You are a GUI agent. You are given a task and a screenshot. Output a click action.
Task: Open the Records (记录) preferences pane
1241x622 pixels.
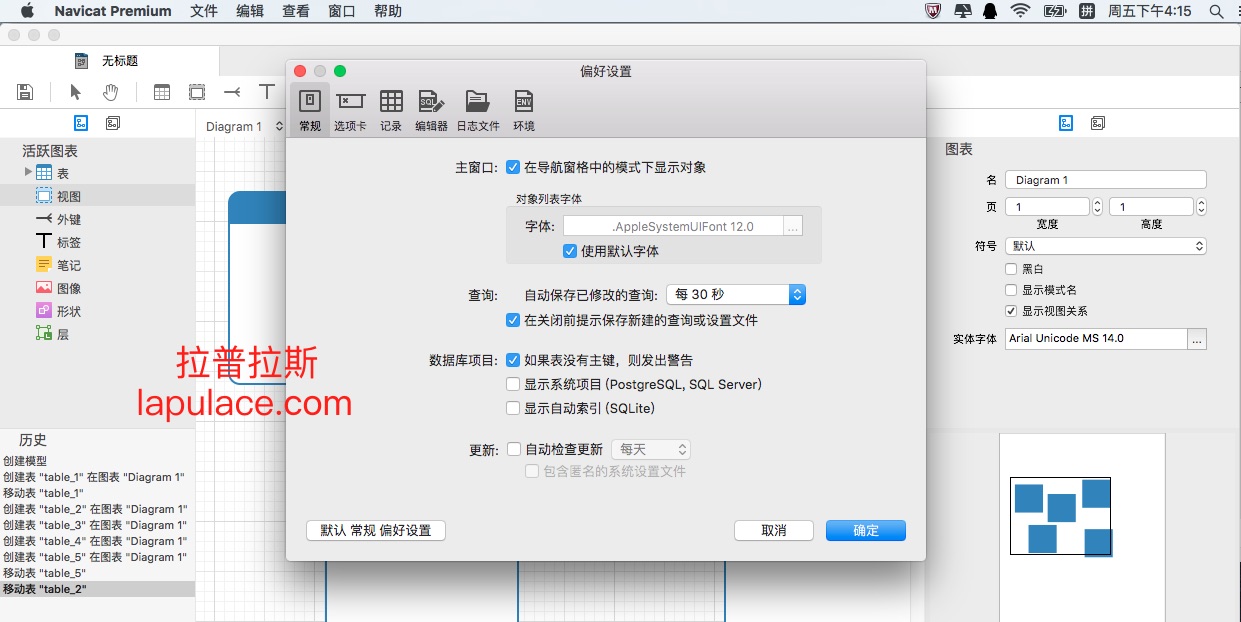point(391,110)
